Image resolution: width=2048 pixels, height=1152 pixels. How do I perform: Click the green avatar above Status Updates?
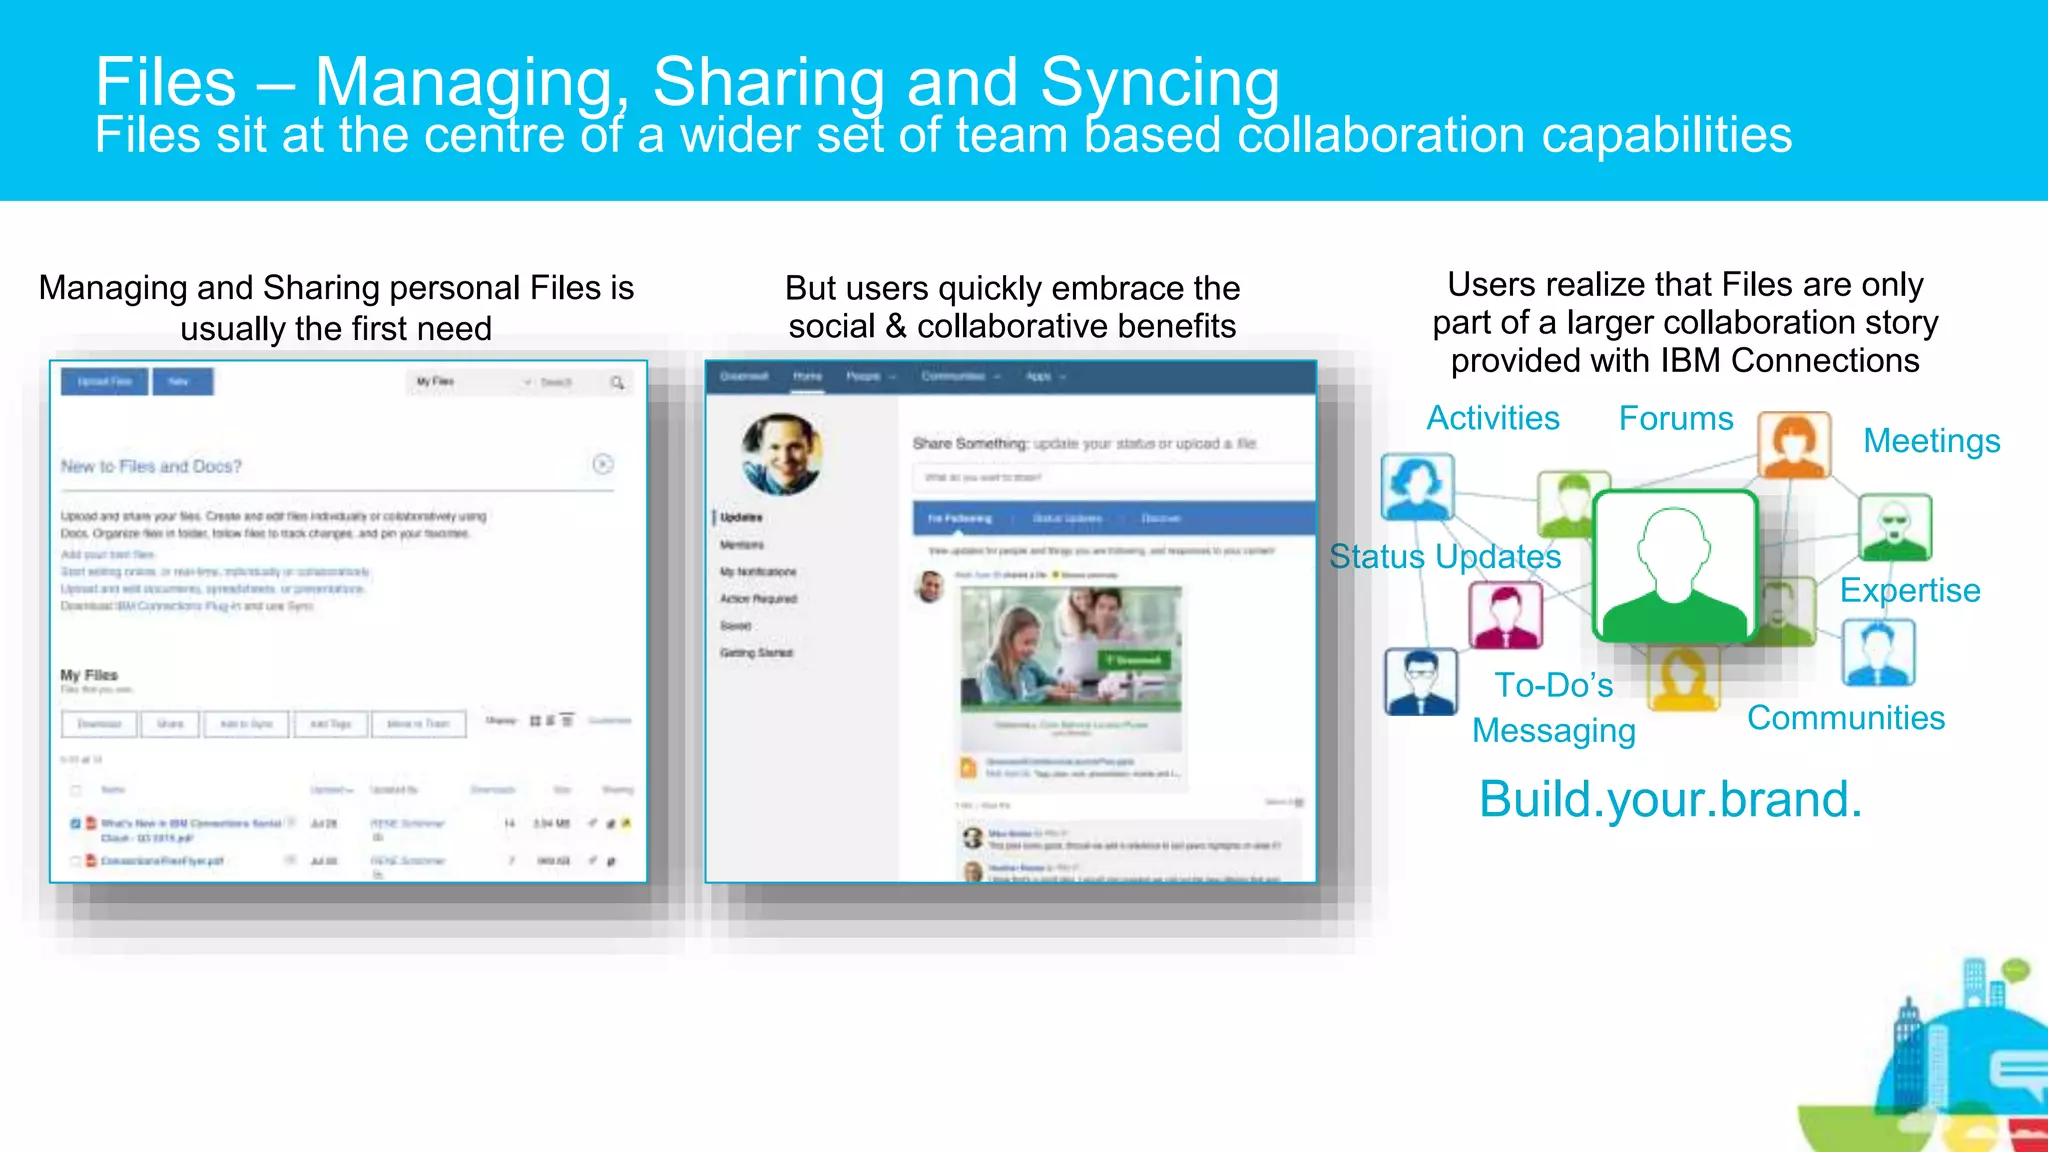coord(1566,503)
